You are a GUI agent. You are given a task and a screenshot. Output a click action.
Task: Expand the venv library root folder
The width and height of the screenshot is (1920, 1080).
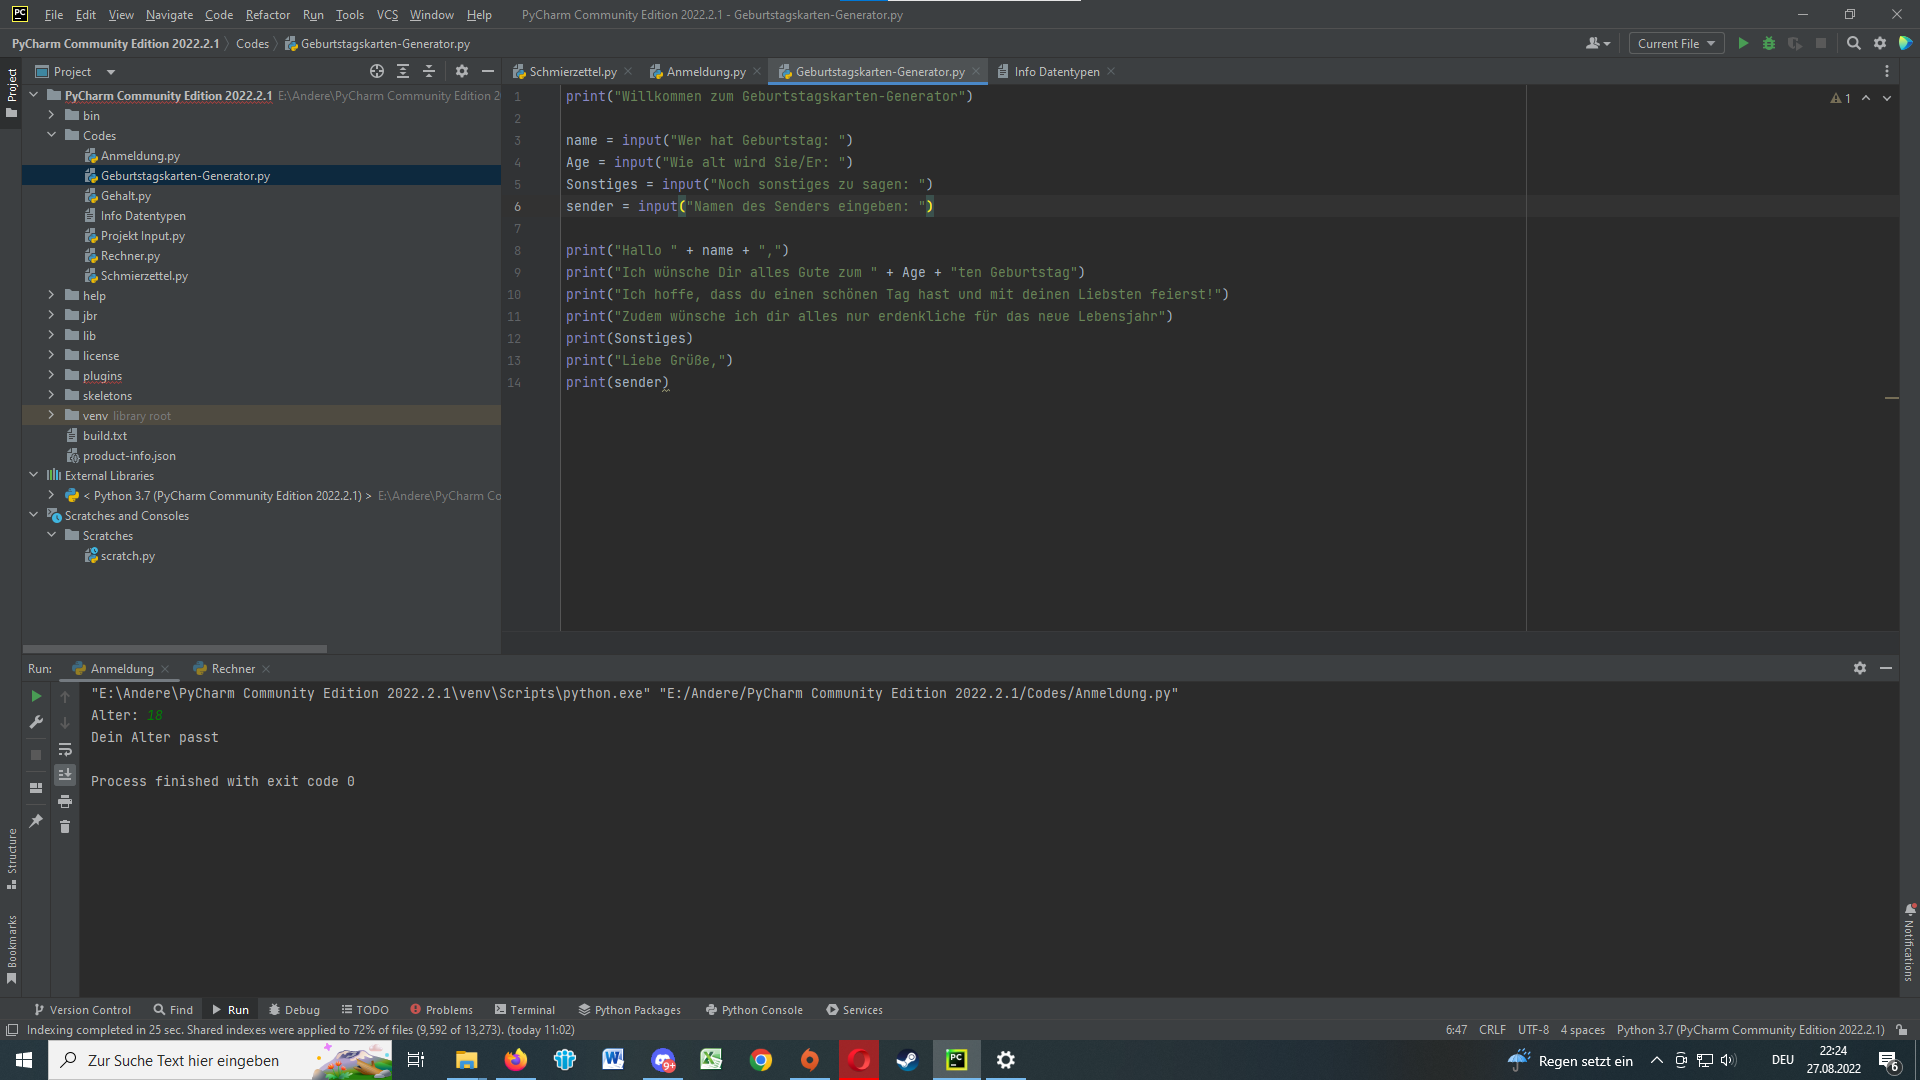[x=51, y=415]
